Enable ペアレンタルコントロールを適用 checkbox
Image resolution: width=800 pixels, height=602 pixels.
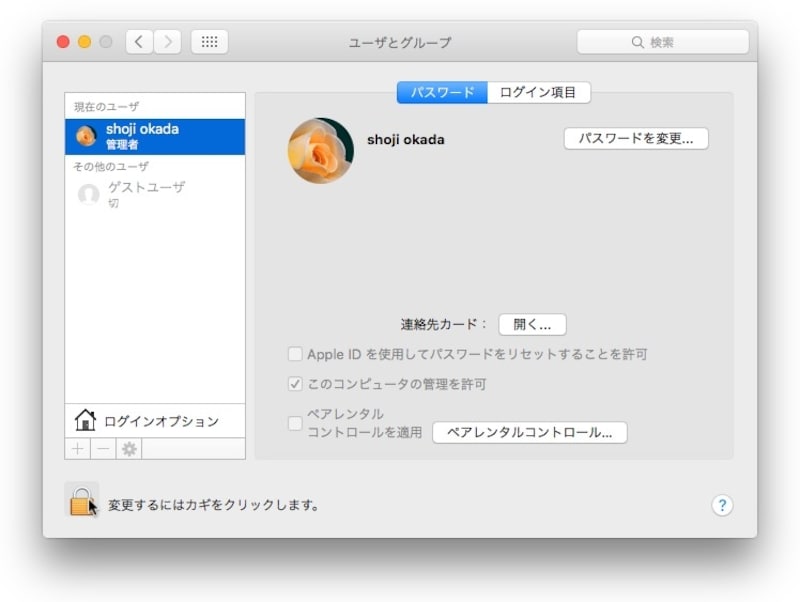click(x=295, y=423)
